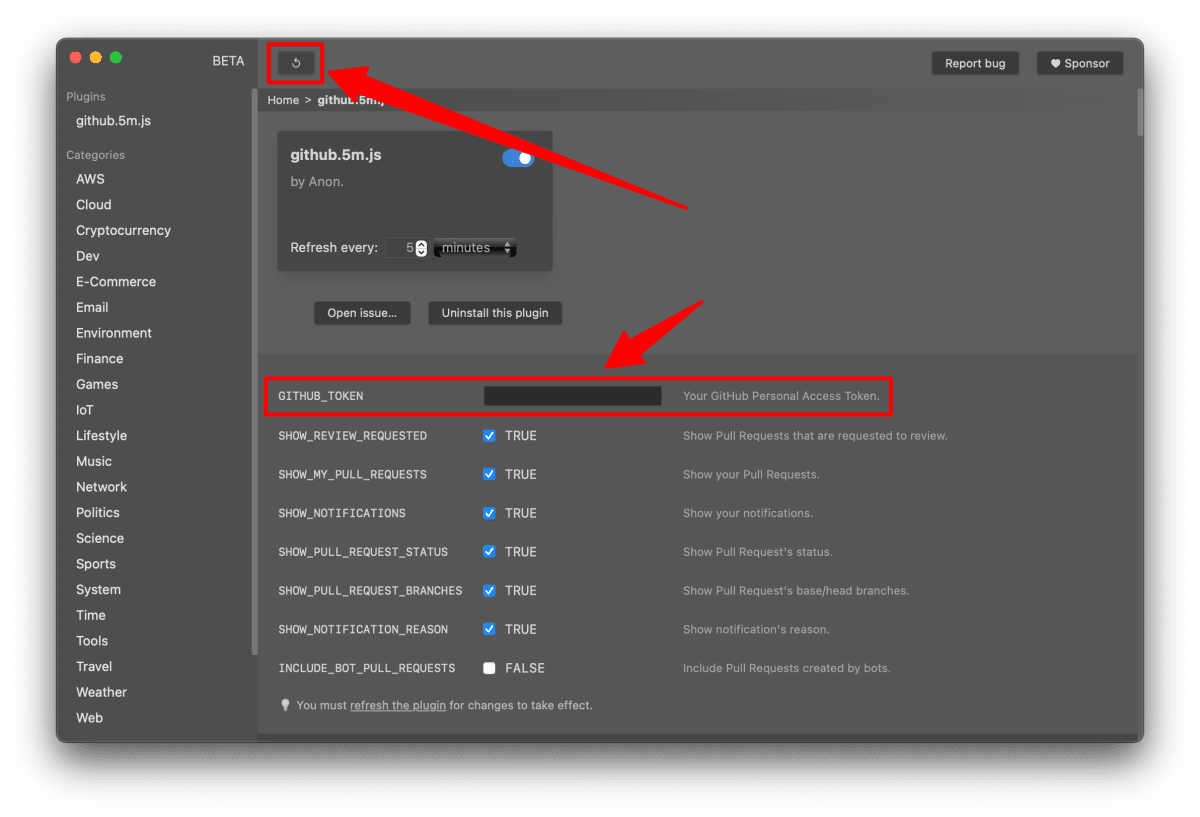Open the Time category
1200x817 pixels.
point(91,615)
